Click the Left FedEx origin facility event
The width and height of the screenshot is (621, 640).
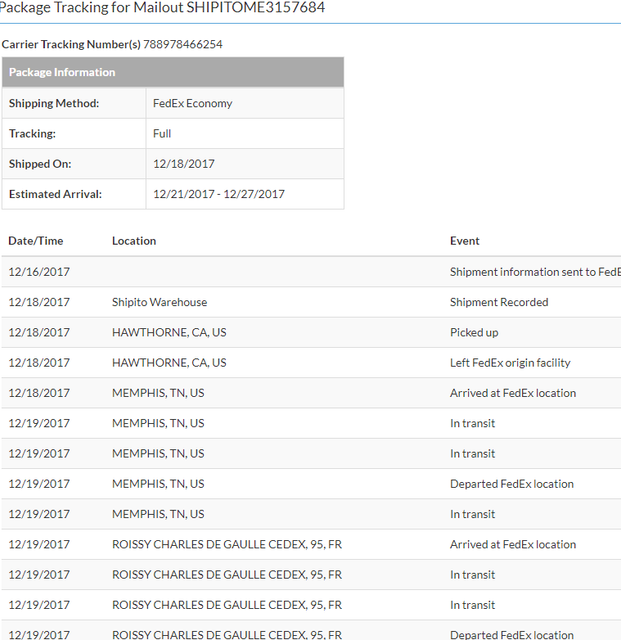510,362
